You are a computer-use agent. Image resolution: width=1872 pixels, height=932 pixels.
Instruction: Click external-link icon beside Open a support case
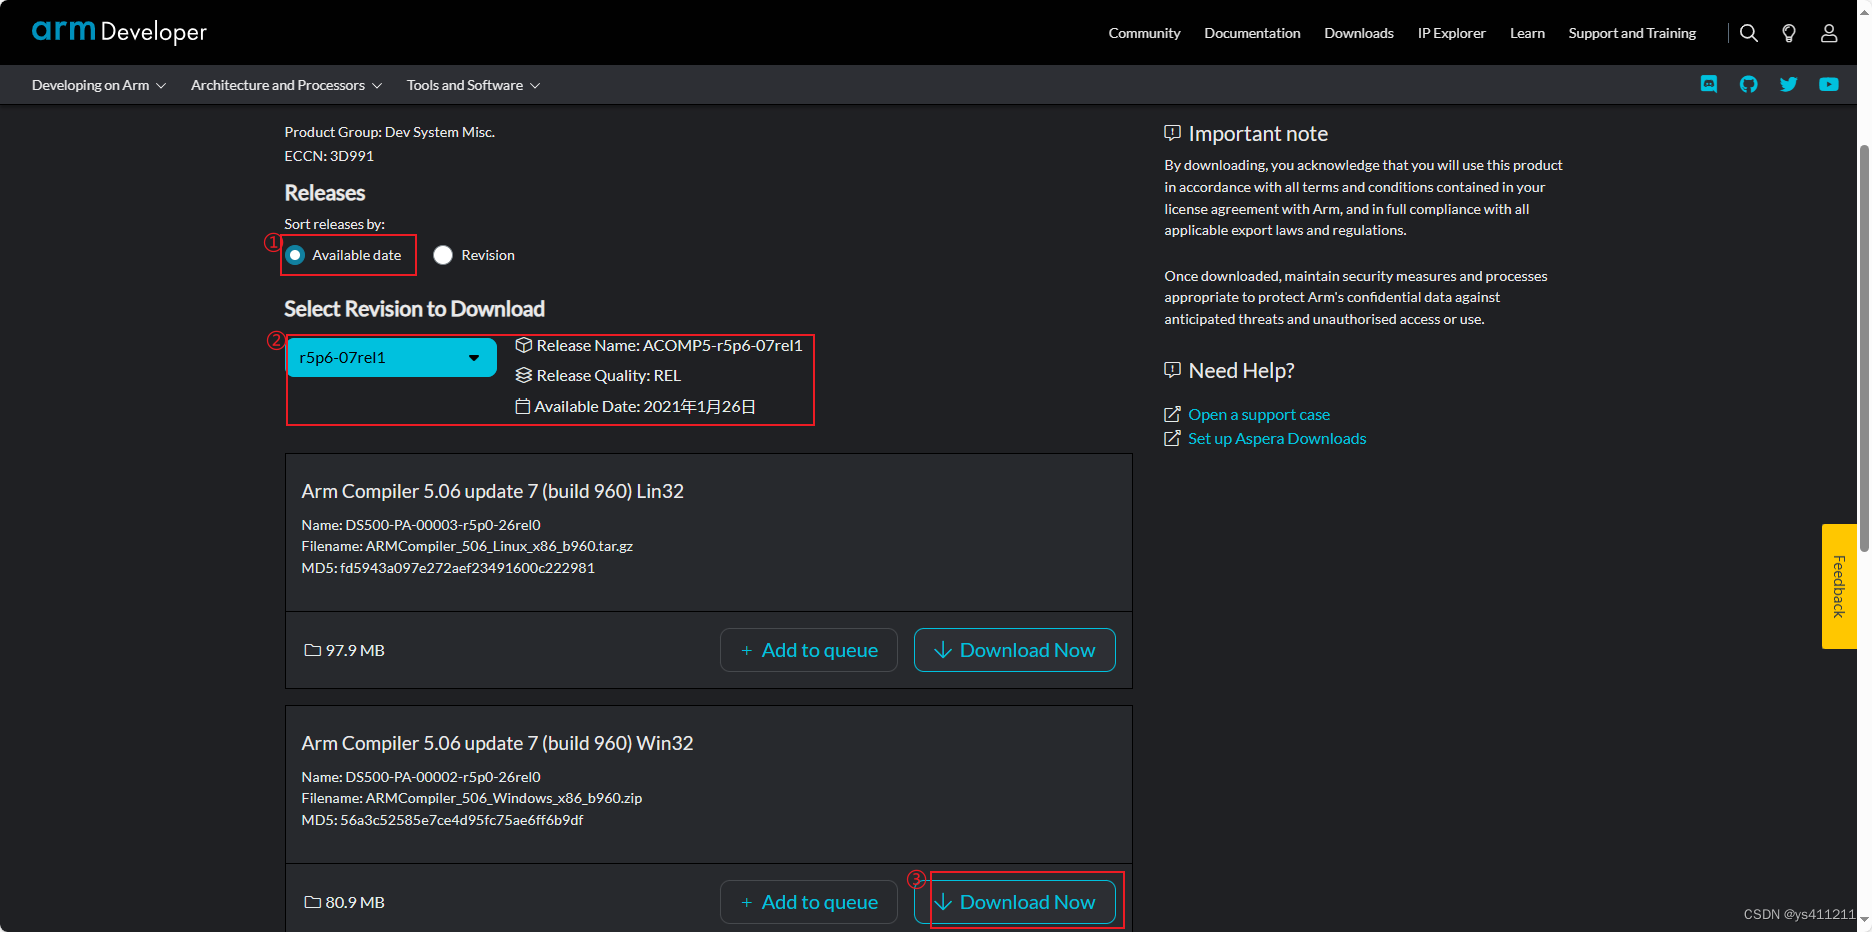(1172, 414)
